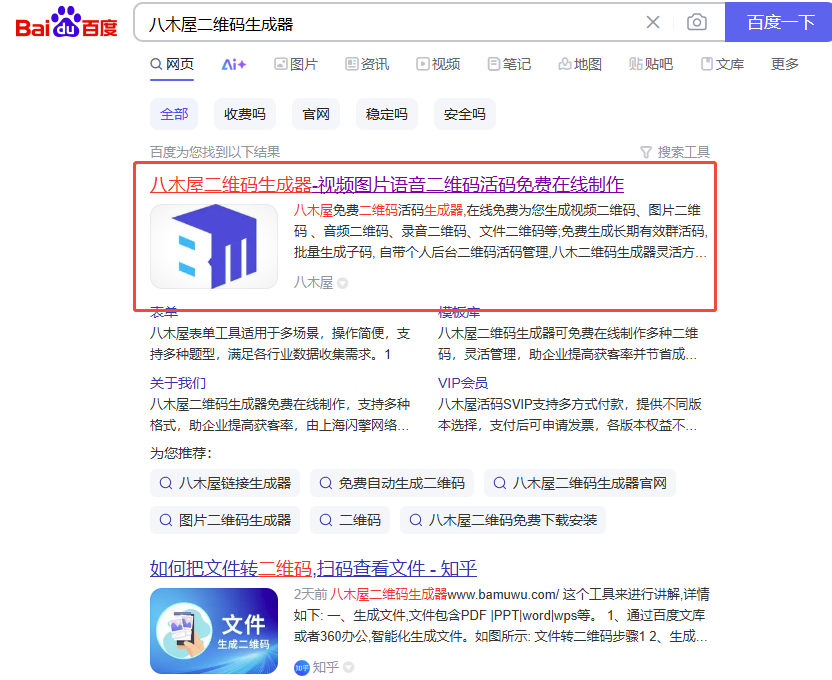Open the 关于我们 sublink
This screenshot has height=680, width=832.
point(178,383)
